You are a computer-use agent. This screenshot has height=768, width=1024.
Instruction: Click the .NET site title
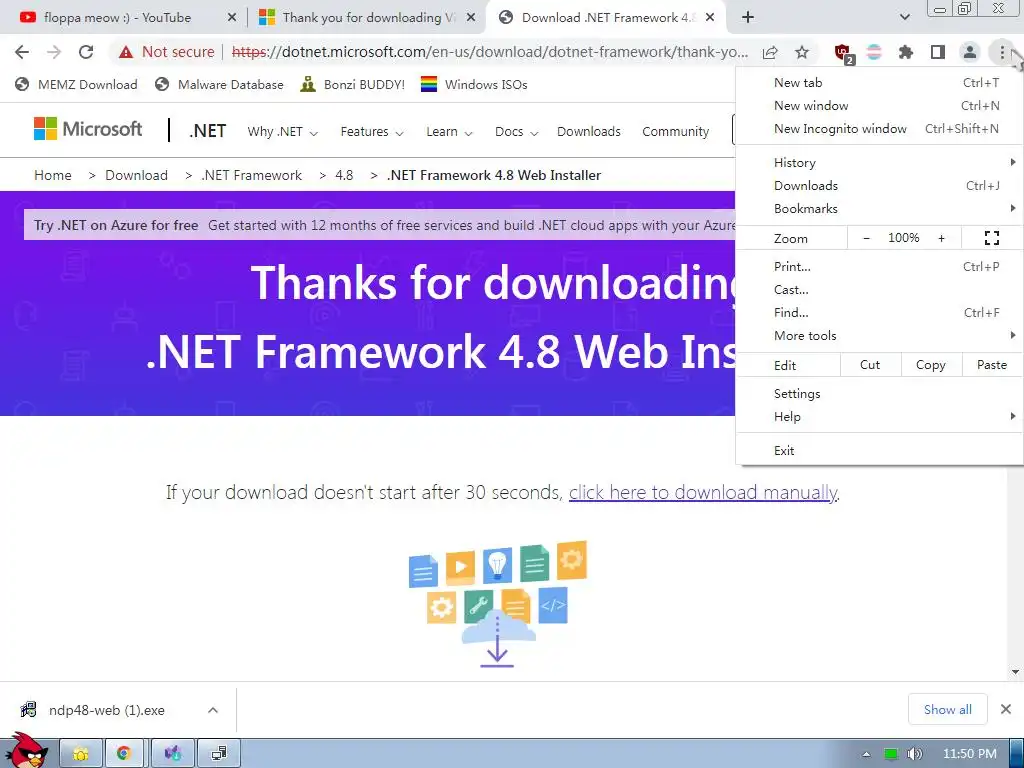207,131
